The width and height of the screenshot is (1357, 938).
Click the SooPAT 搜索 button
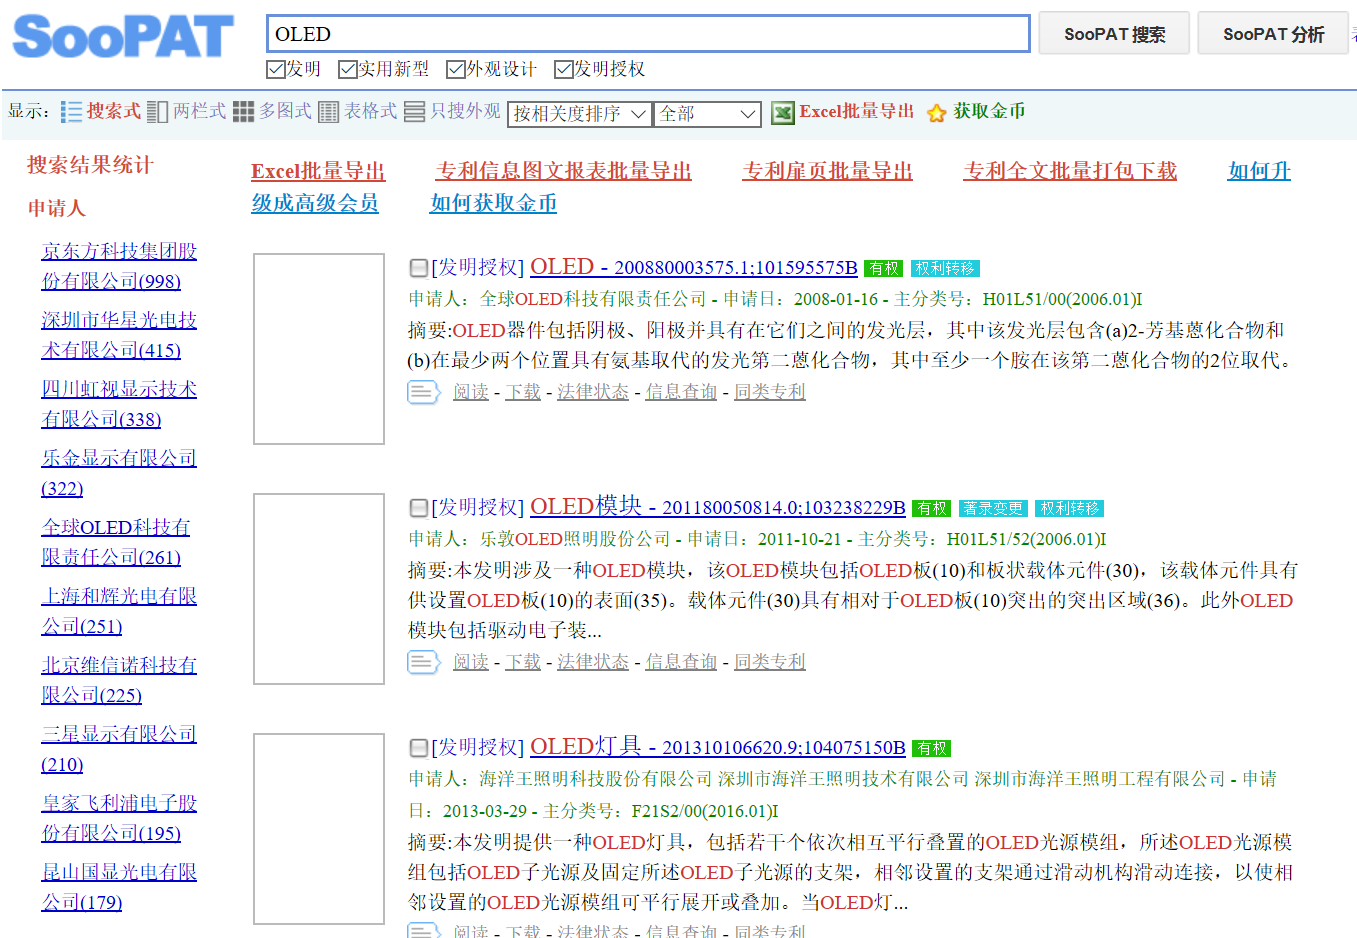pyautogui.click(x=1114, y=34)
